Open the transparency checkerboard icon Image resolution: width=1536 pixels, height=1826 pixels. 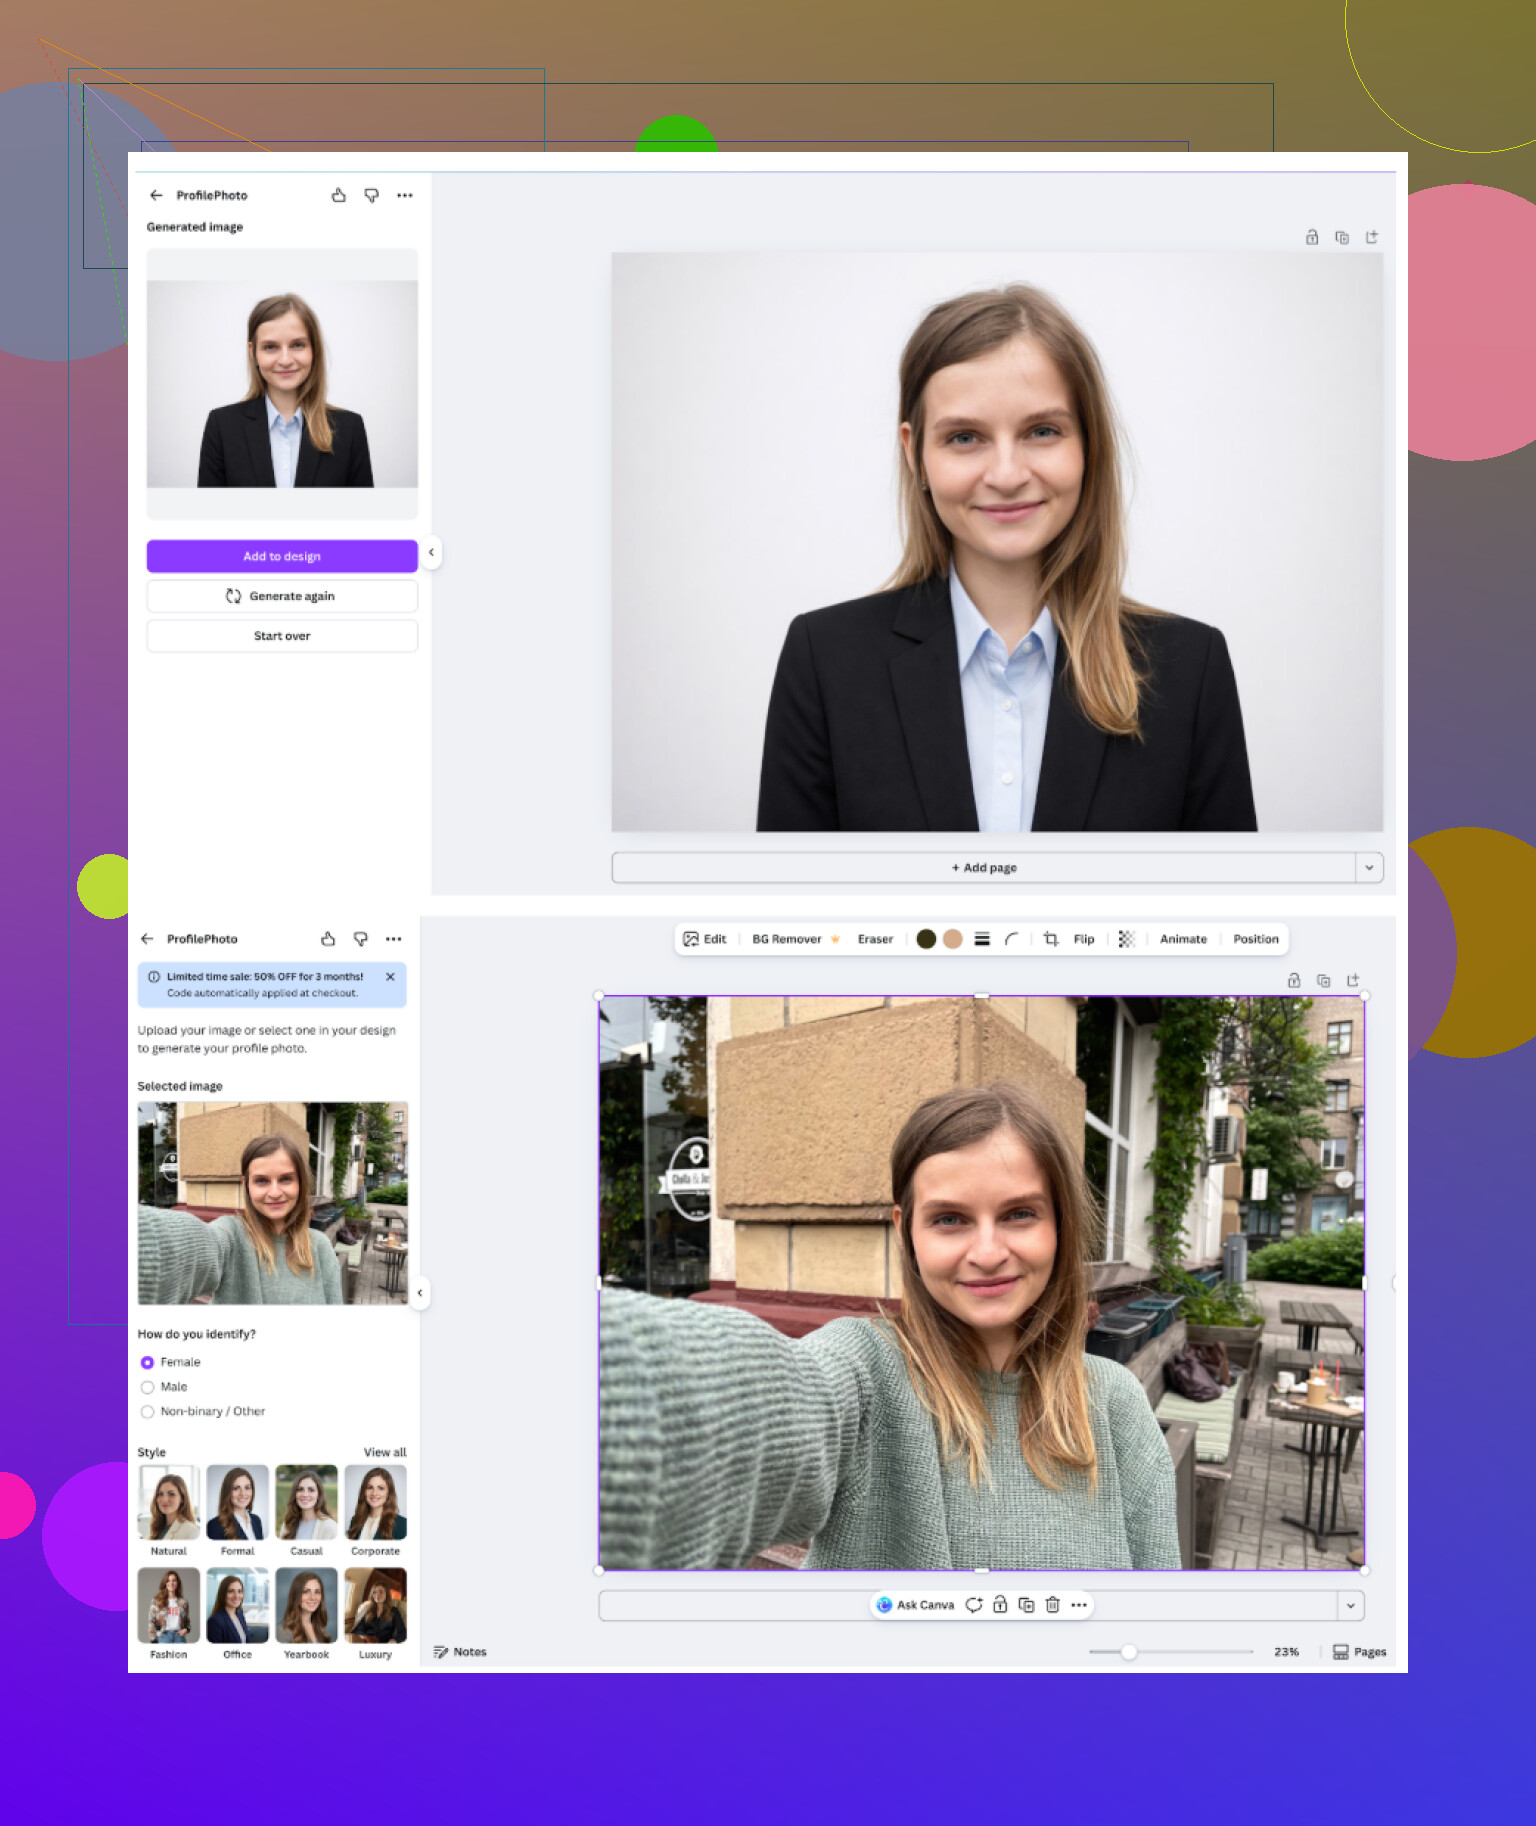pos(1126,939)
